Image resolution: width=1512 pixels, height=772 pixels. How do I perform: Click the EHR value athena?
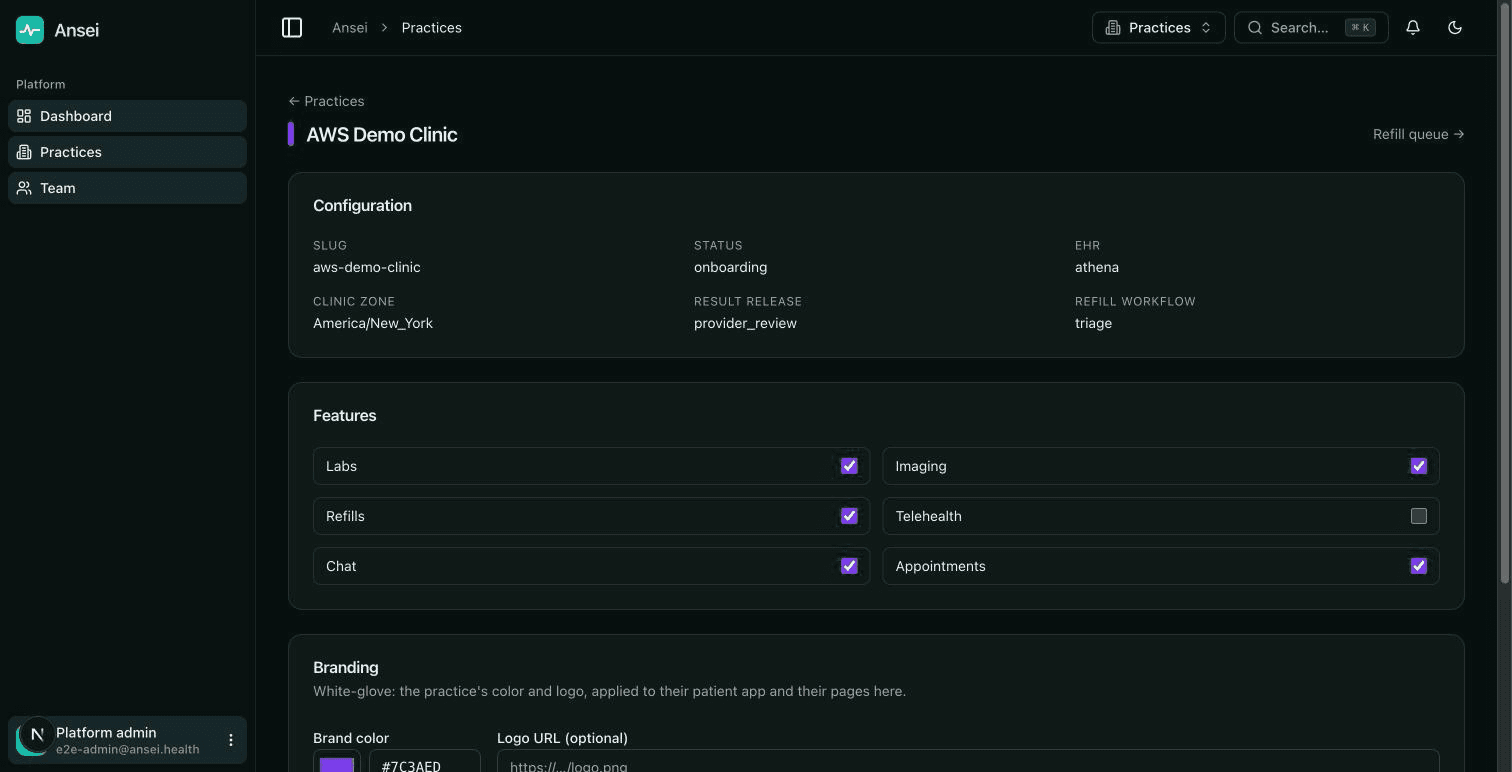(1097, 267)
